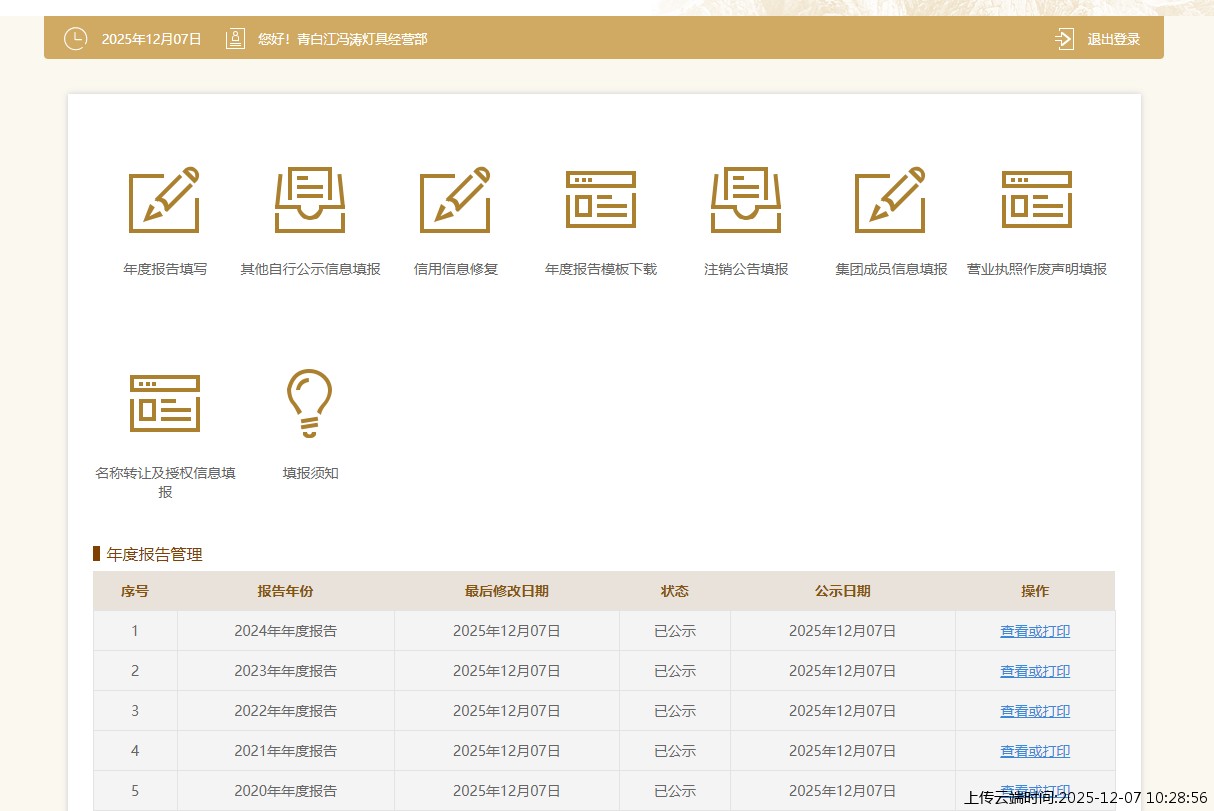Click 查看或打印 for 2022 report
The height and width of the screenshot is (811, 1214).
click(1035, 711)
